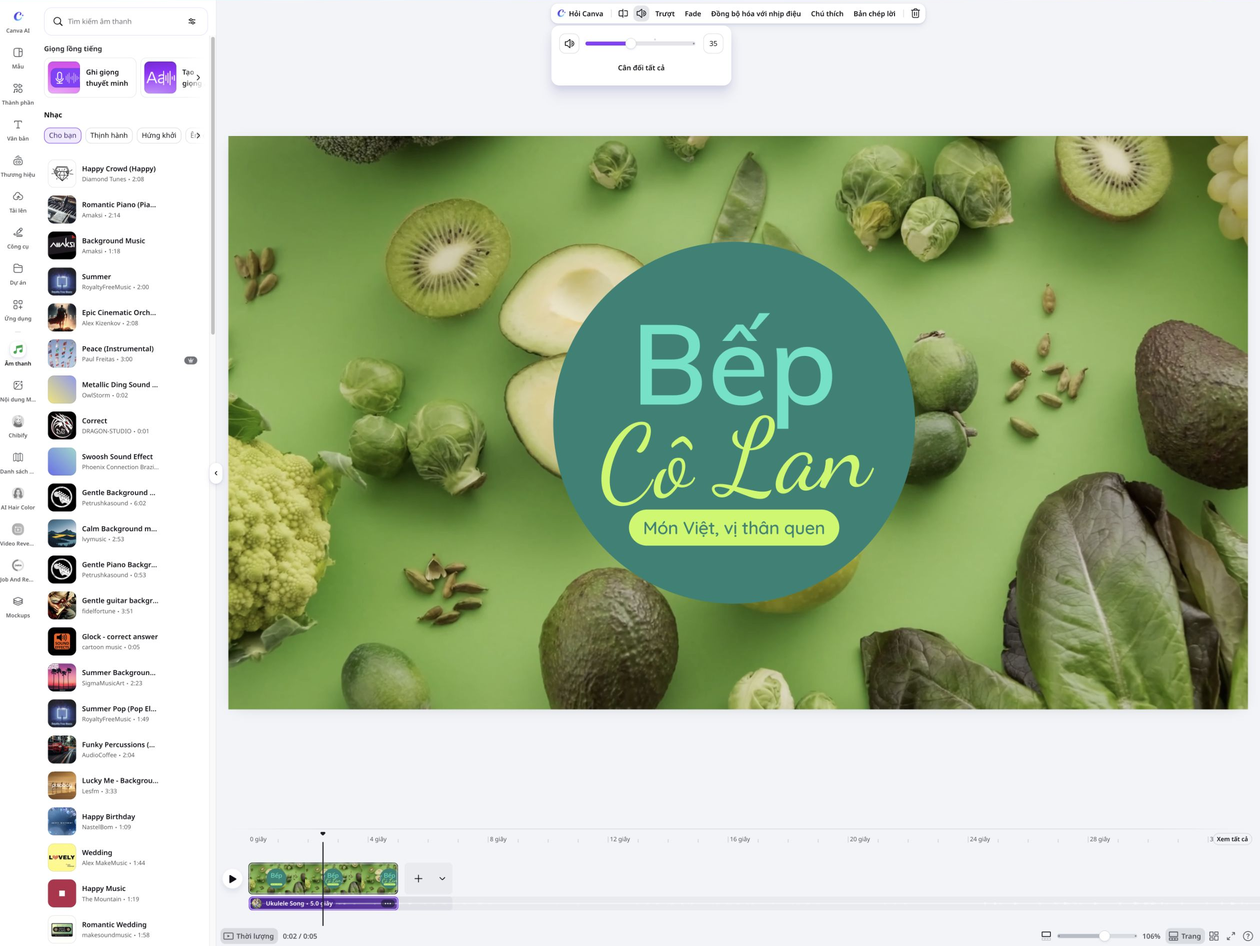
Task: Click Cân đối tất cả
Action: click(x=641, y=68)
